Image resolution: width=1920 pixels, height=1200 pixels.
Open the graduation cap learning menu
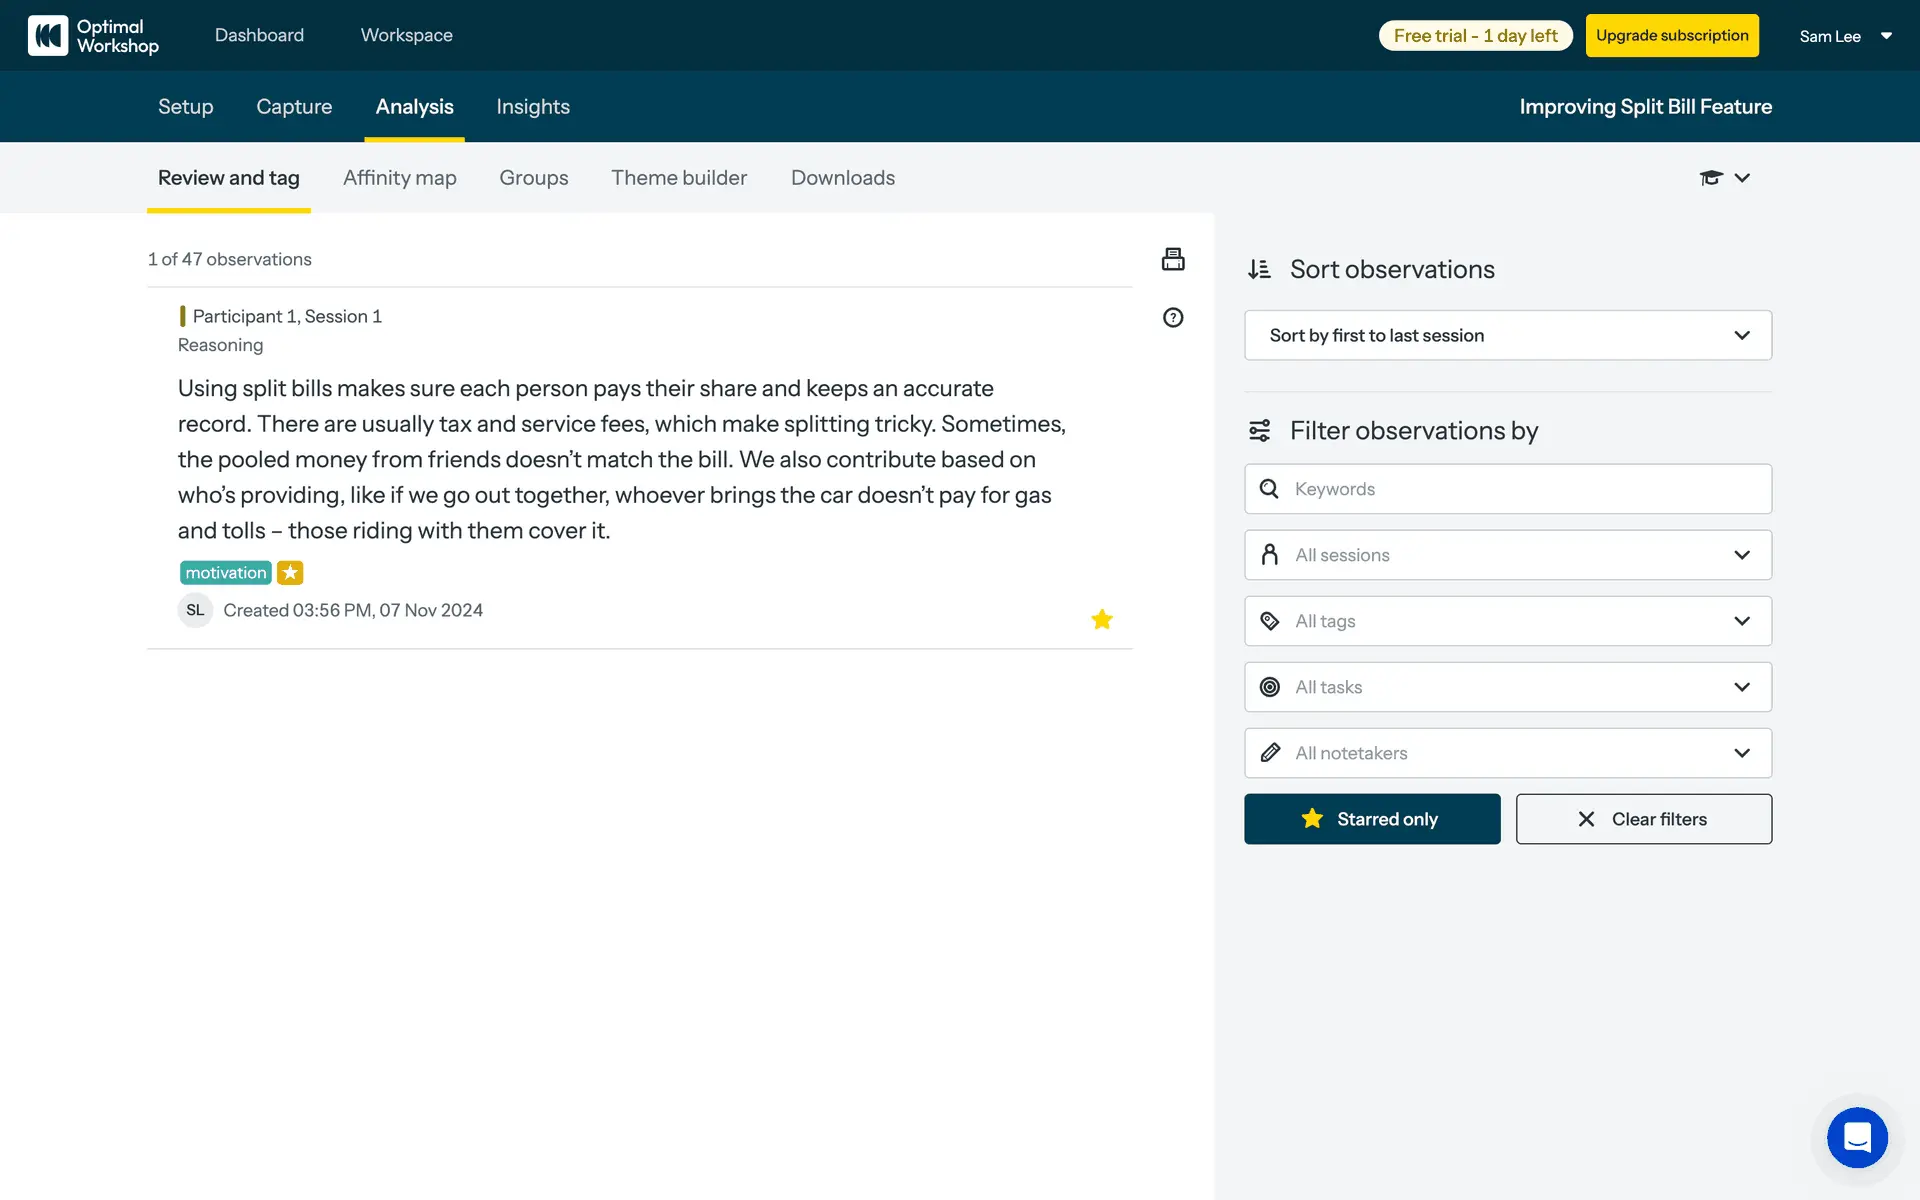1724,178
